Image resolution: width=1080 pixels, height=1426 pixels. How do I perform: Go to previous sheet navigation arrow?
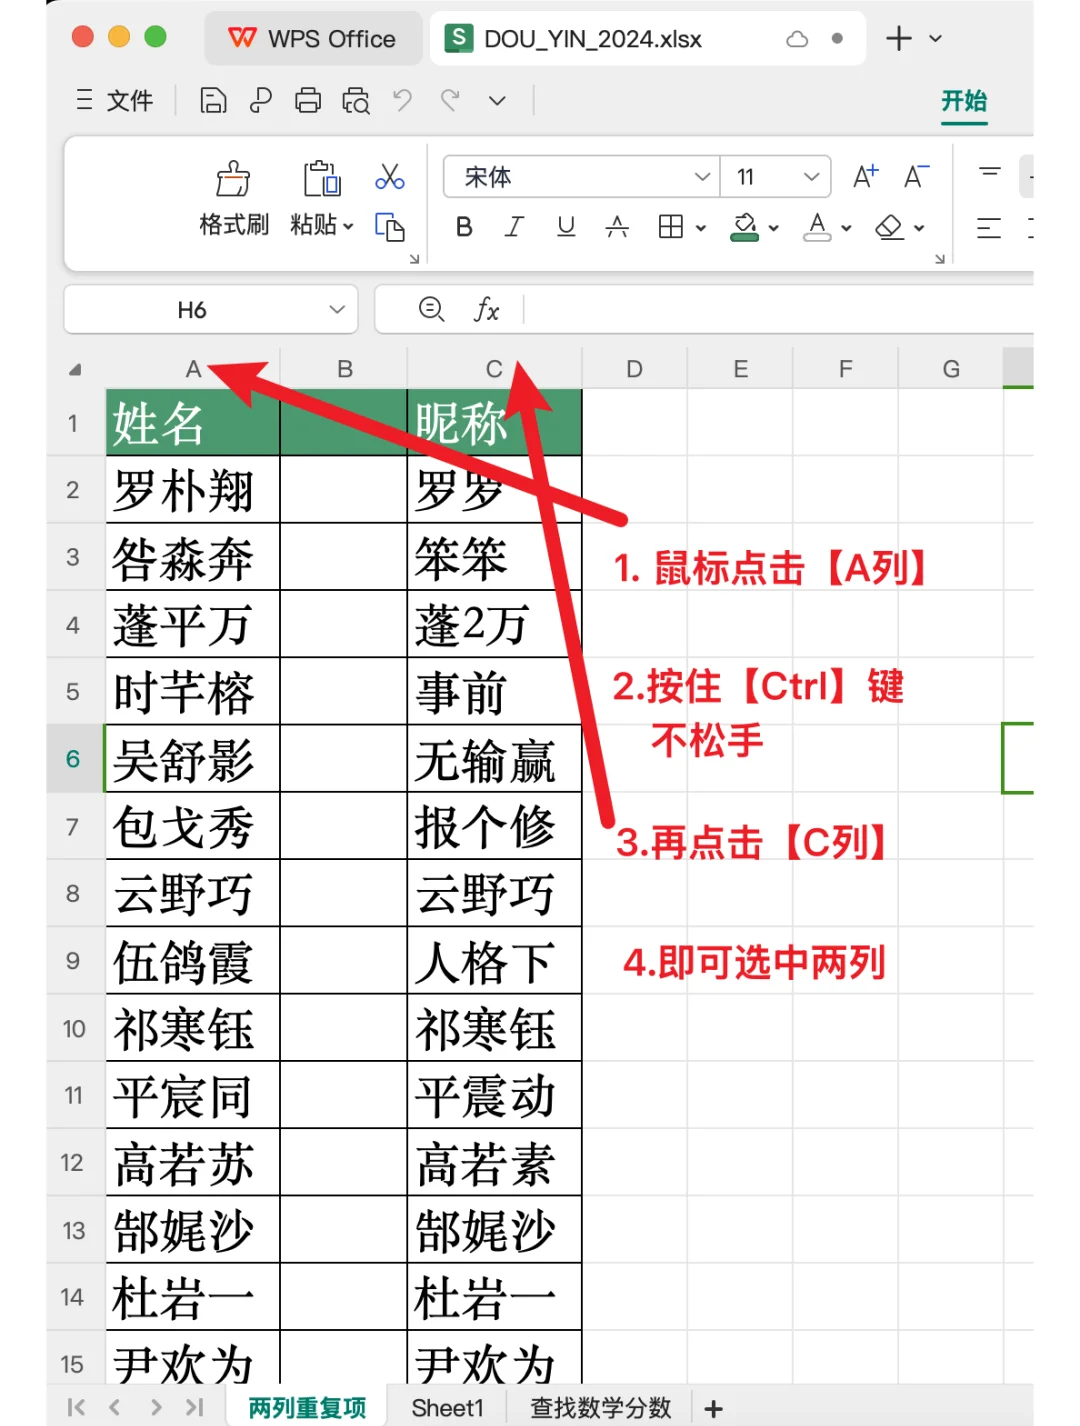point(115,1407)
